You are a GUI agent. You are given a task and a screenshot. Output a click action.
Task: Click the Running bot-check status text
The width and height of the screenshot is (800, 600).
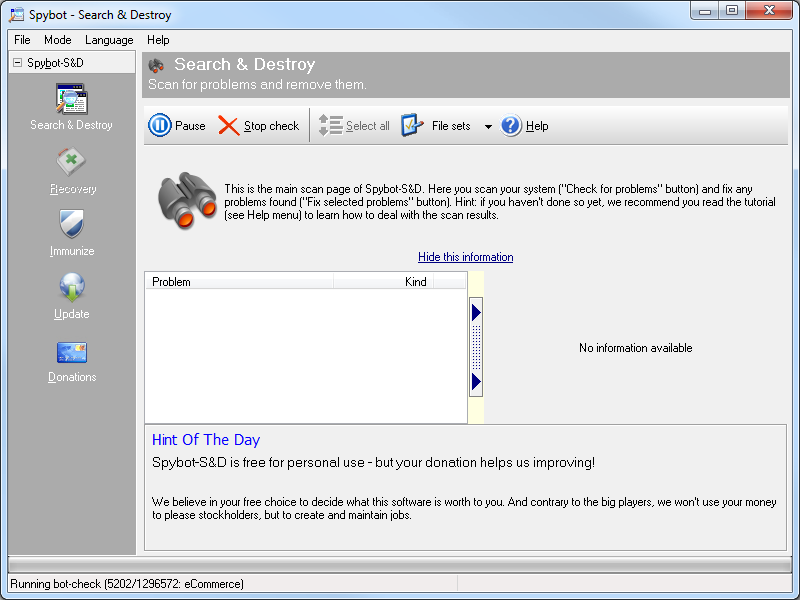pos(127,584)
